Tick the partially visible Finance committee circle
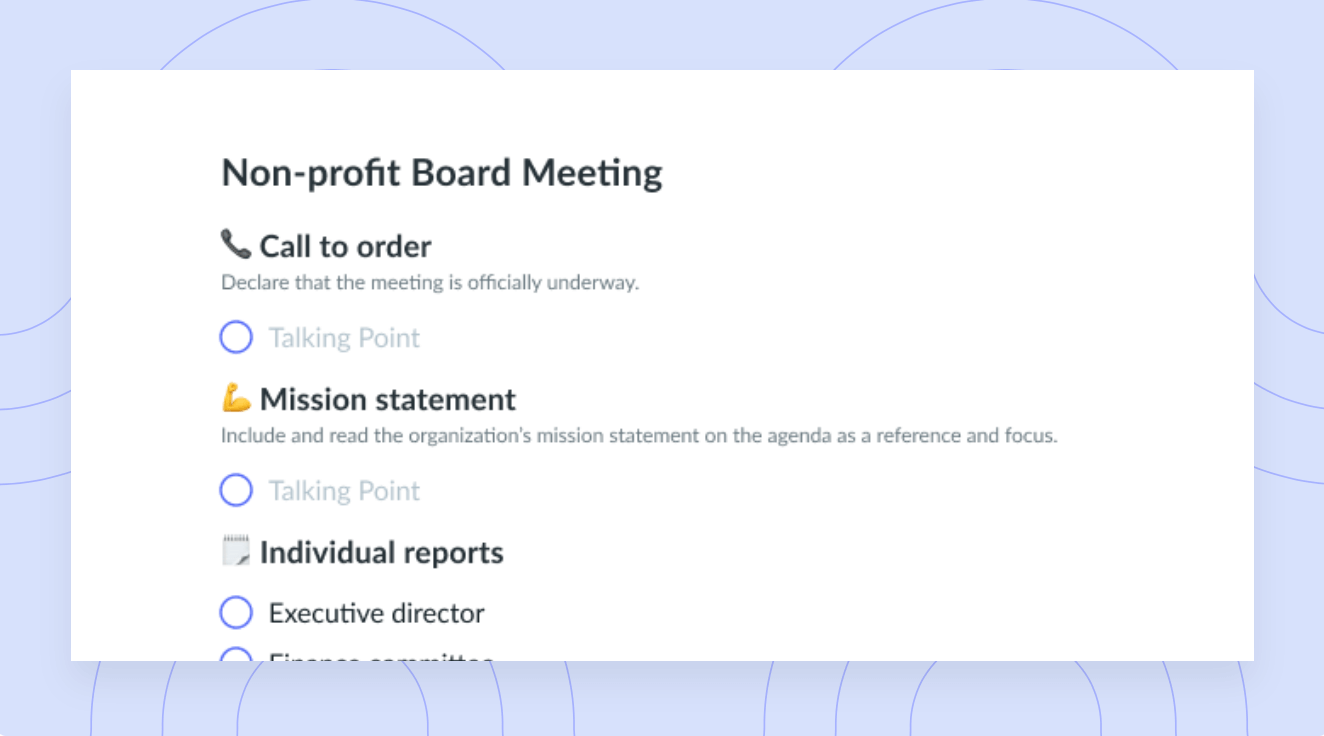Screen dimensions: 1324x736 click(236, 653)
